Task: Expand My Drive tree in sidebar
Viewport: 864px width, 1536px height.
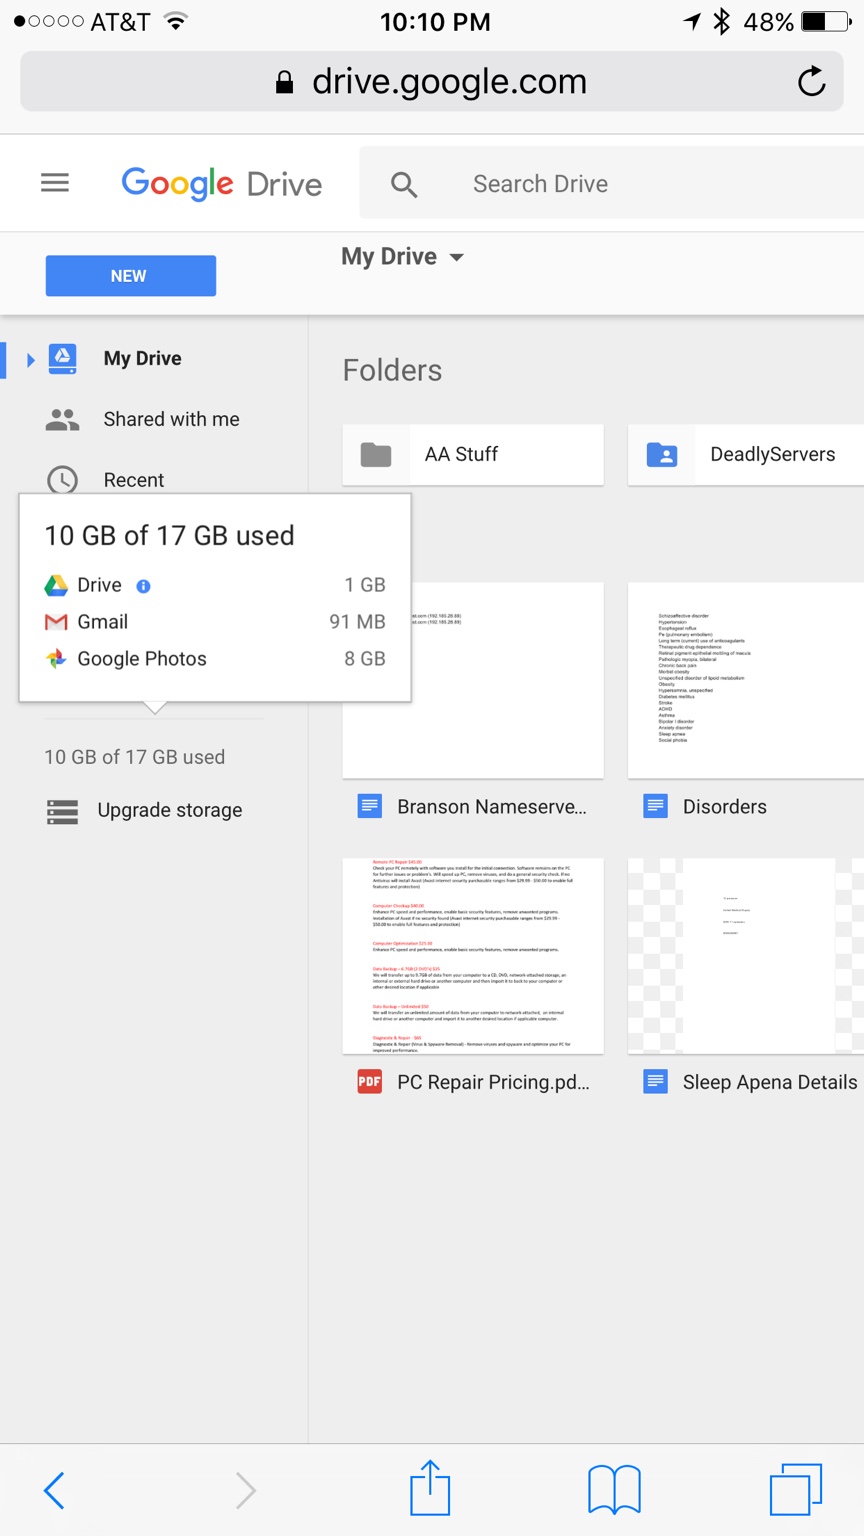Action: point(30,359)
